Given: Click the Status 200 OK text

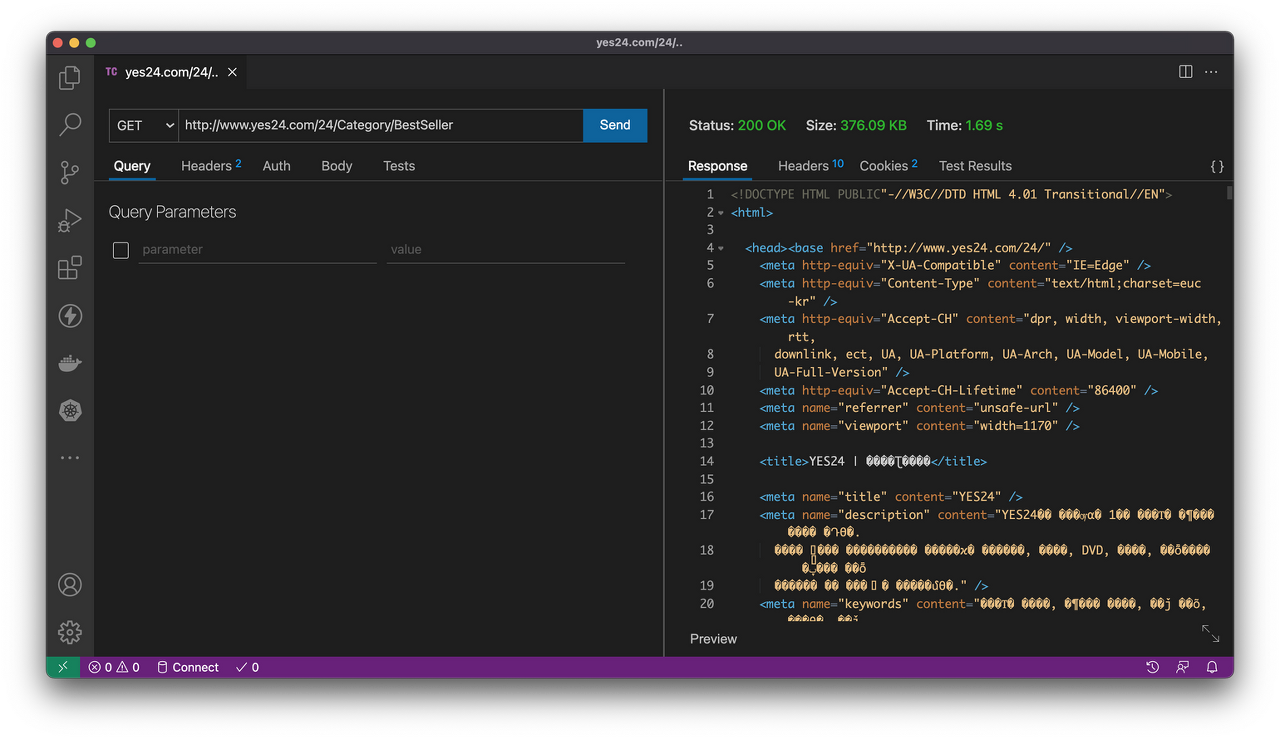Looking at the screenshot, I should 737,125.
